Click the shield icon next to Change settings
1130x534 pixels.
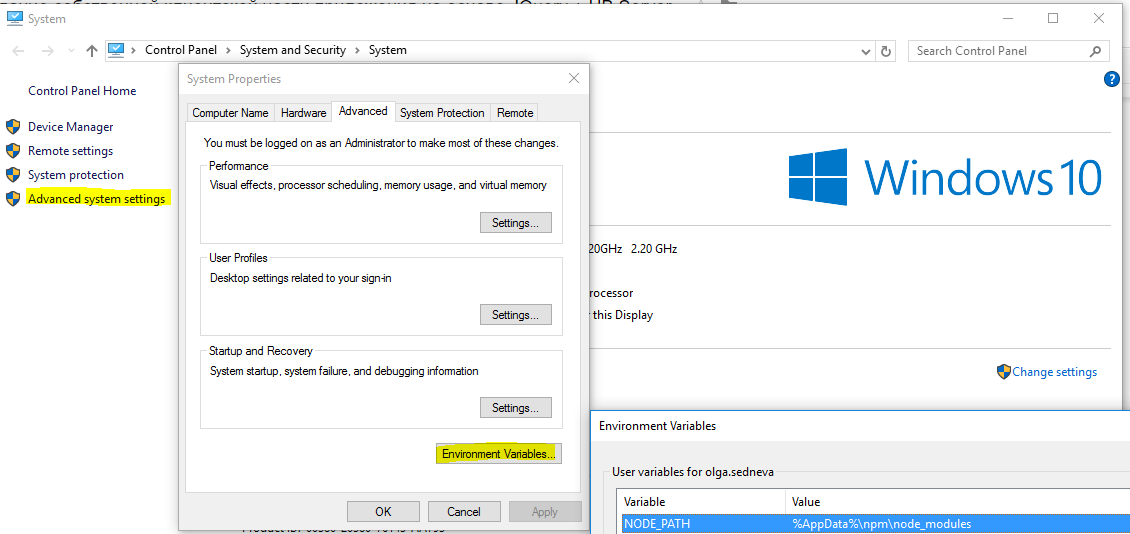pos(1003,372)
